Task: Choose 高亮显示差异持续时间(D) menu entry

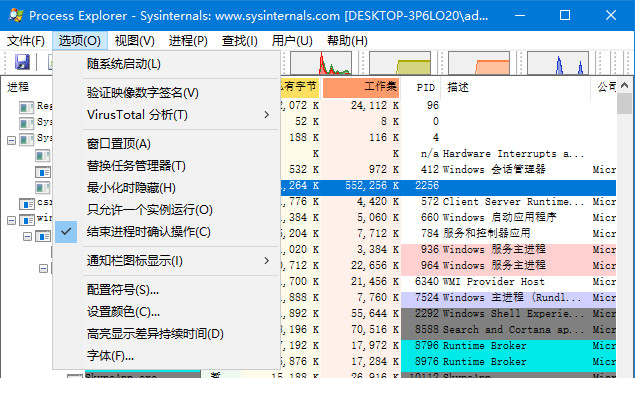Action: tap(167, 333)
